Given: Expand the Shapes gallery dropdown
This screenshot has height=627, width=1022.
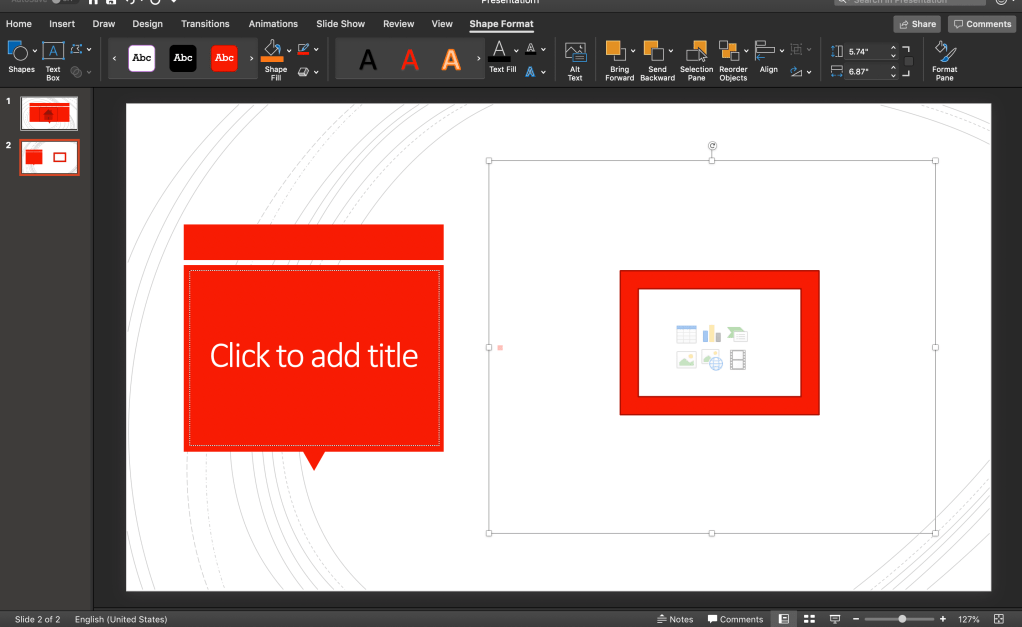Looking at the screenshot, I should tap(35, 50).
